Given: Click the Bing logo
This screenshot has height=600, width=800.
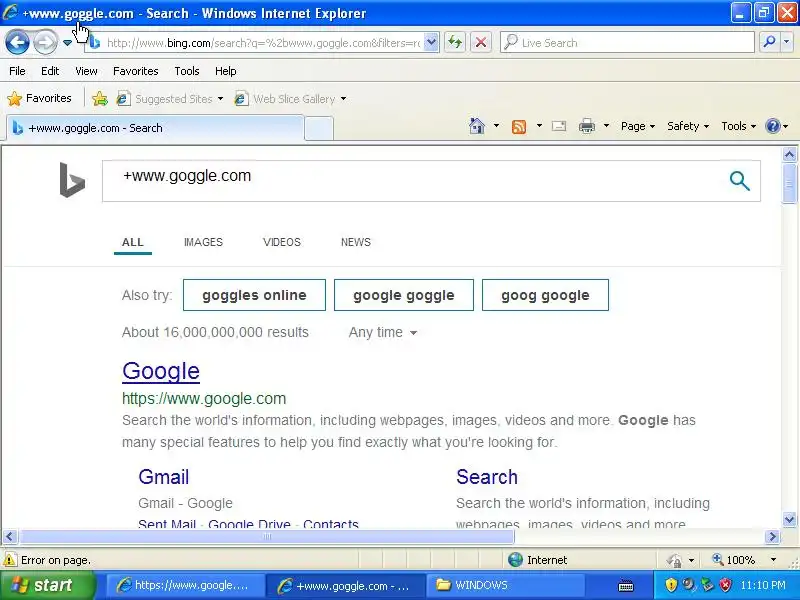Looking at the screenshot, I should coord(72,180).
